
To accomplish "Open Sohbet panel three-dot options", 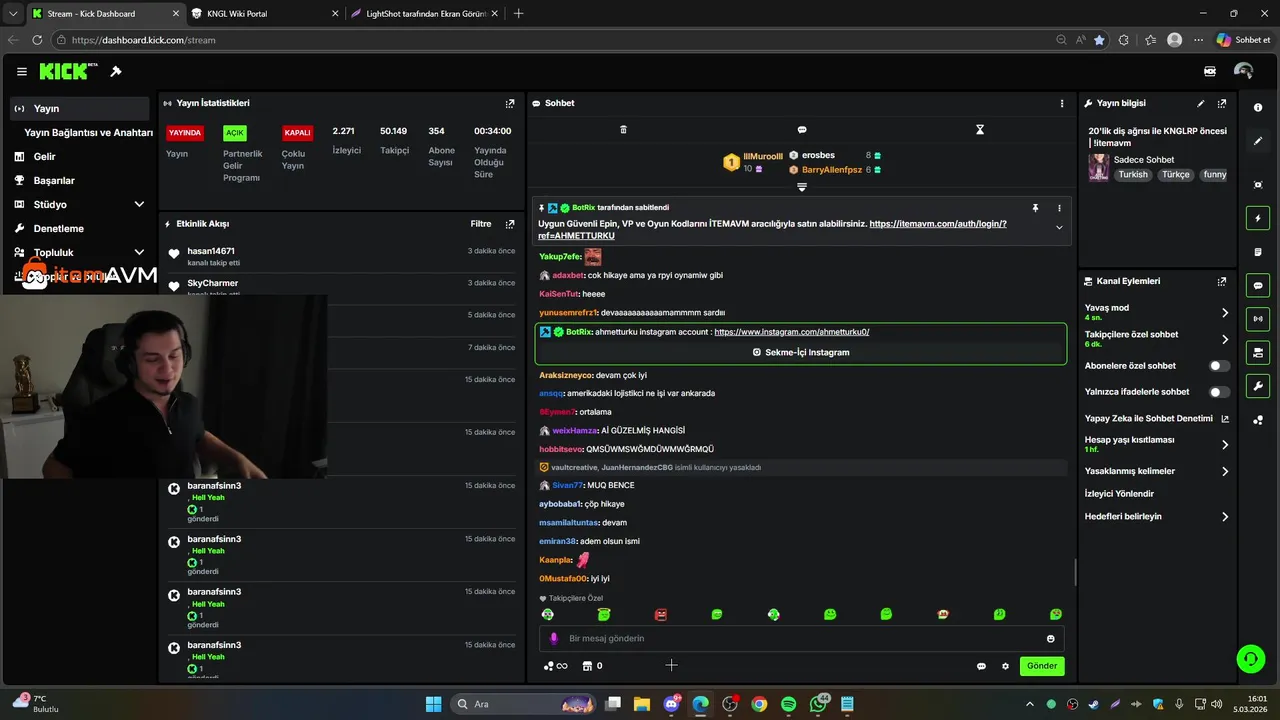I will 1062,103.
